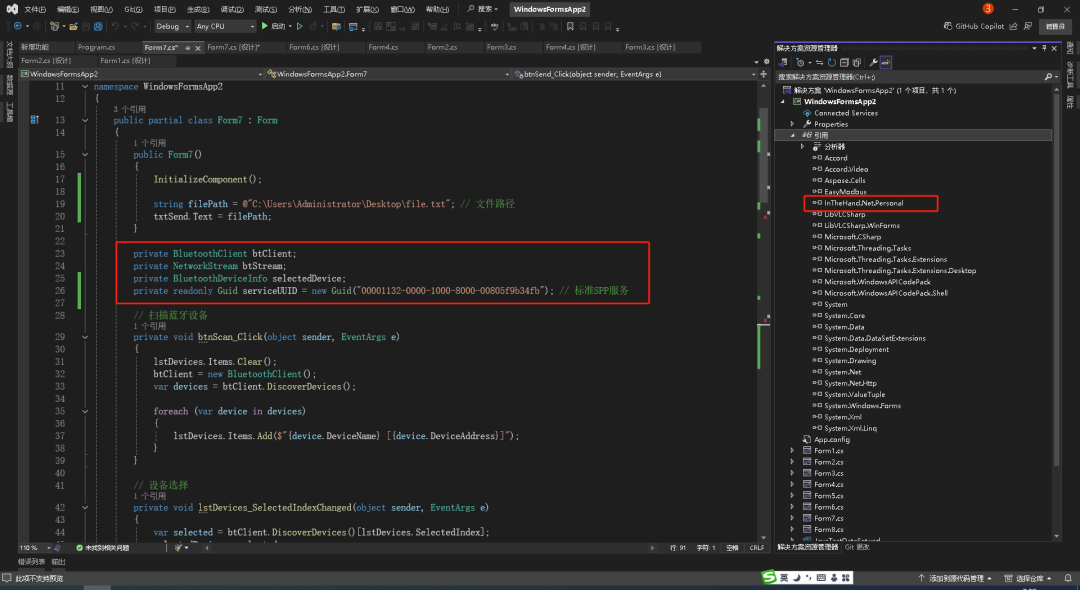Screen dimensions: 1080x590
Task: Select InTheHand.Net.Personal reference
Action: pos(863,203)
